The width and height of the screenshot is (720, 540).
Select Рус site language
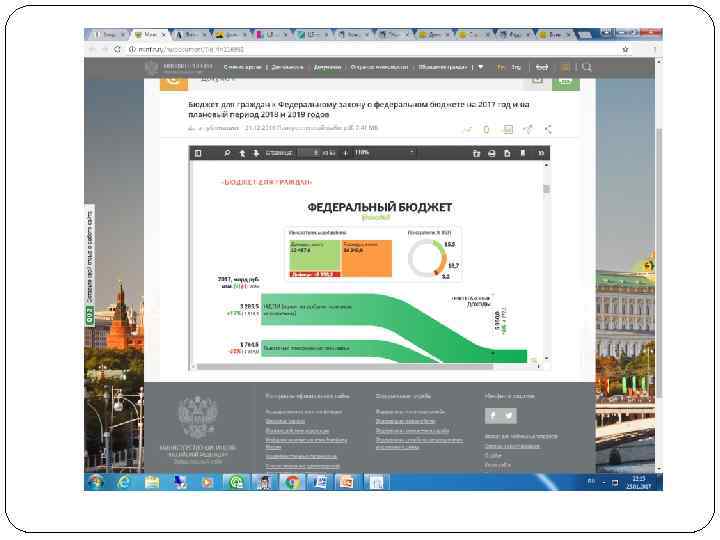point(501,68)
